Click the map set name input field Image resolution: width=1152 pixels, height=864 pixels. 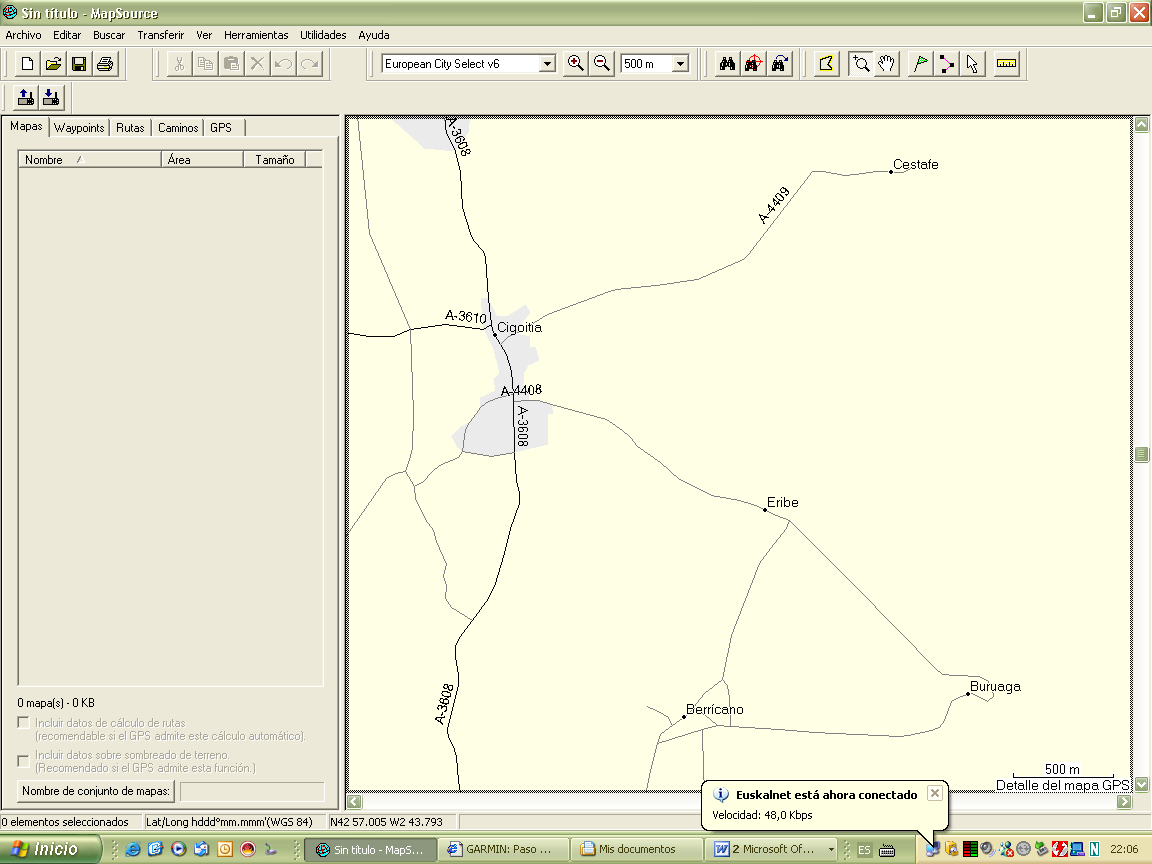coord(252,792)
